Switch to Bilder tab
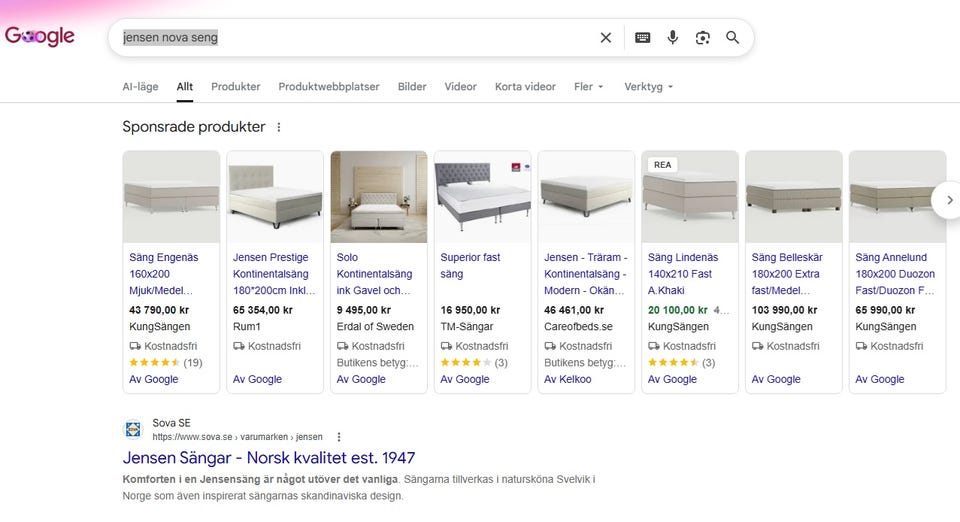The image size is (960, 522). [x=412, y=86]
